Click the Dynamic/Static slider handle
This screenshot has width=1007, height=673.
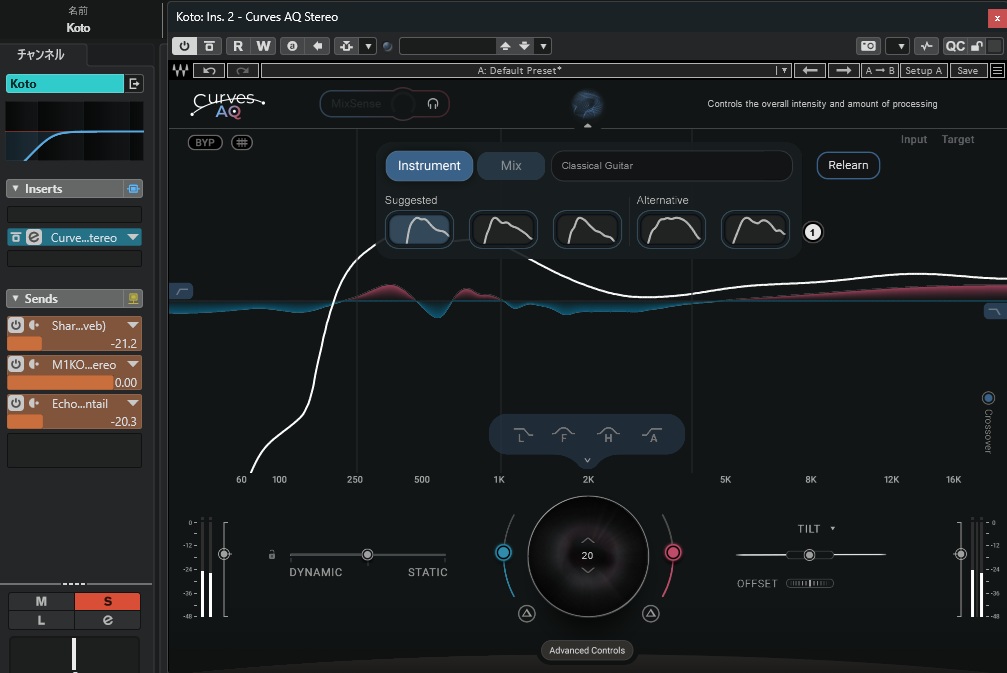tap(367, 554)
